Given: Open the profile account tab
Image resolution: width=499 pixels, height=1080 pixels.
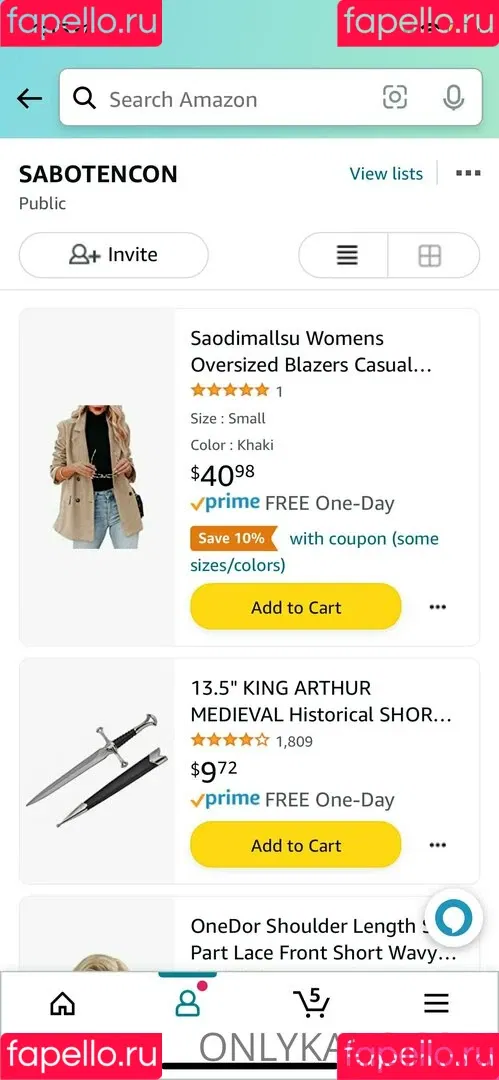Looking at the screenshot, I should [x=187, y=1002].
